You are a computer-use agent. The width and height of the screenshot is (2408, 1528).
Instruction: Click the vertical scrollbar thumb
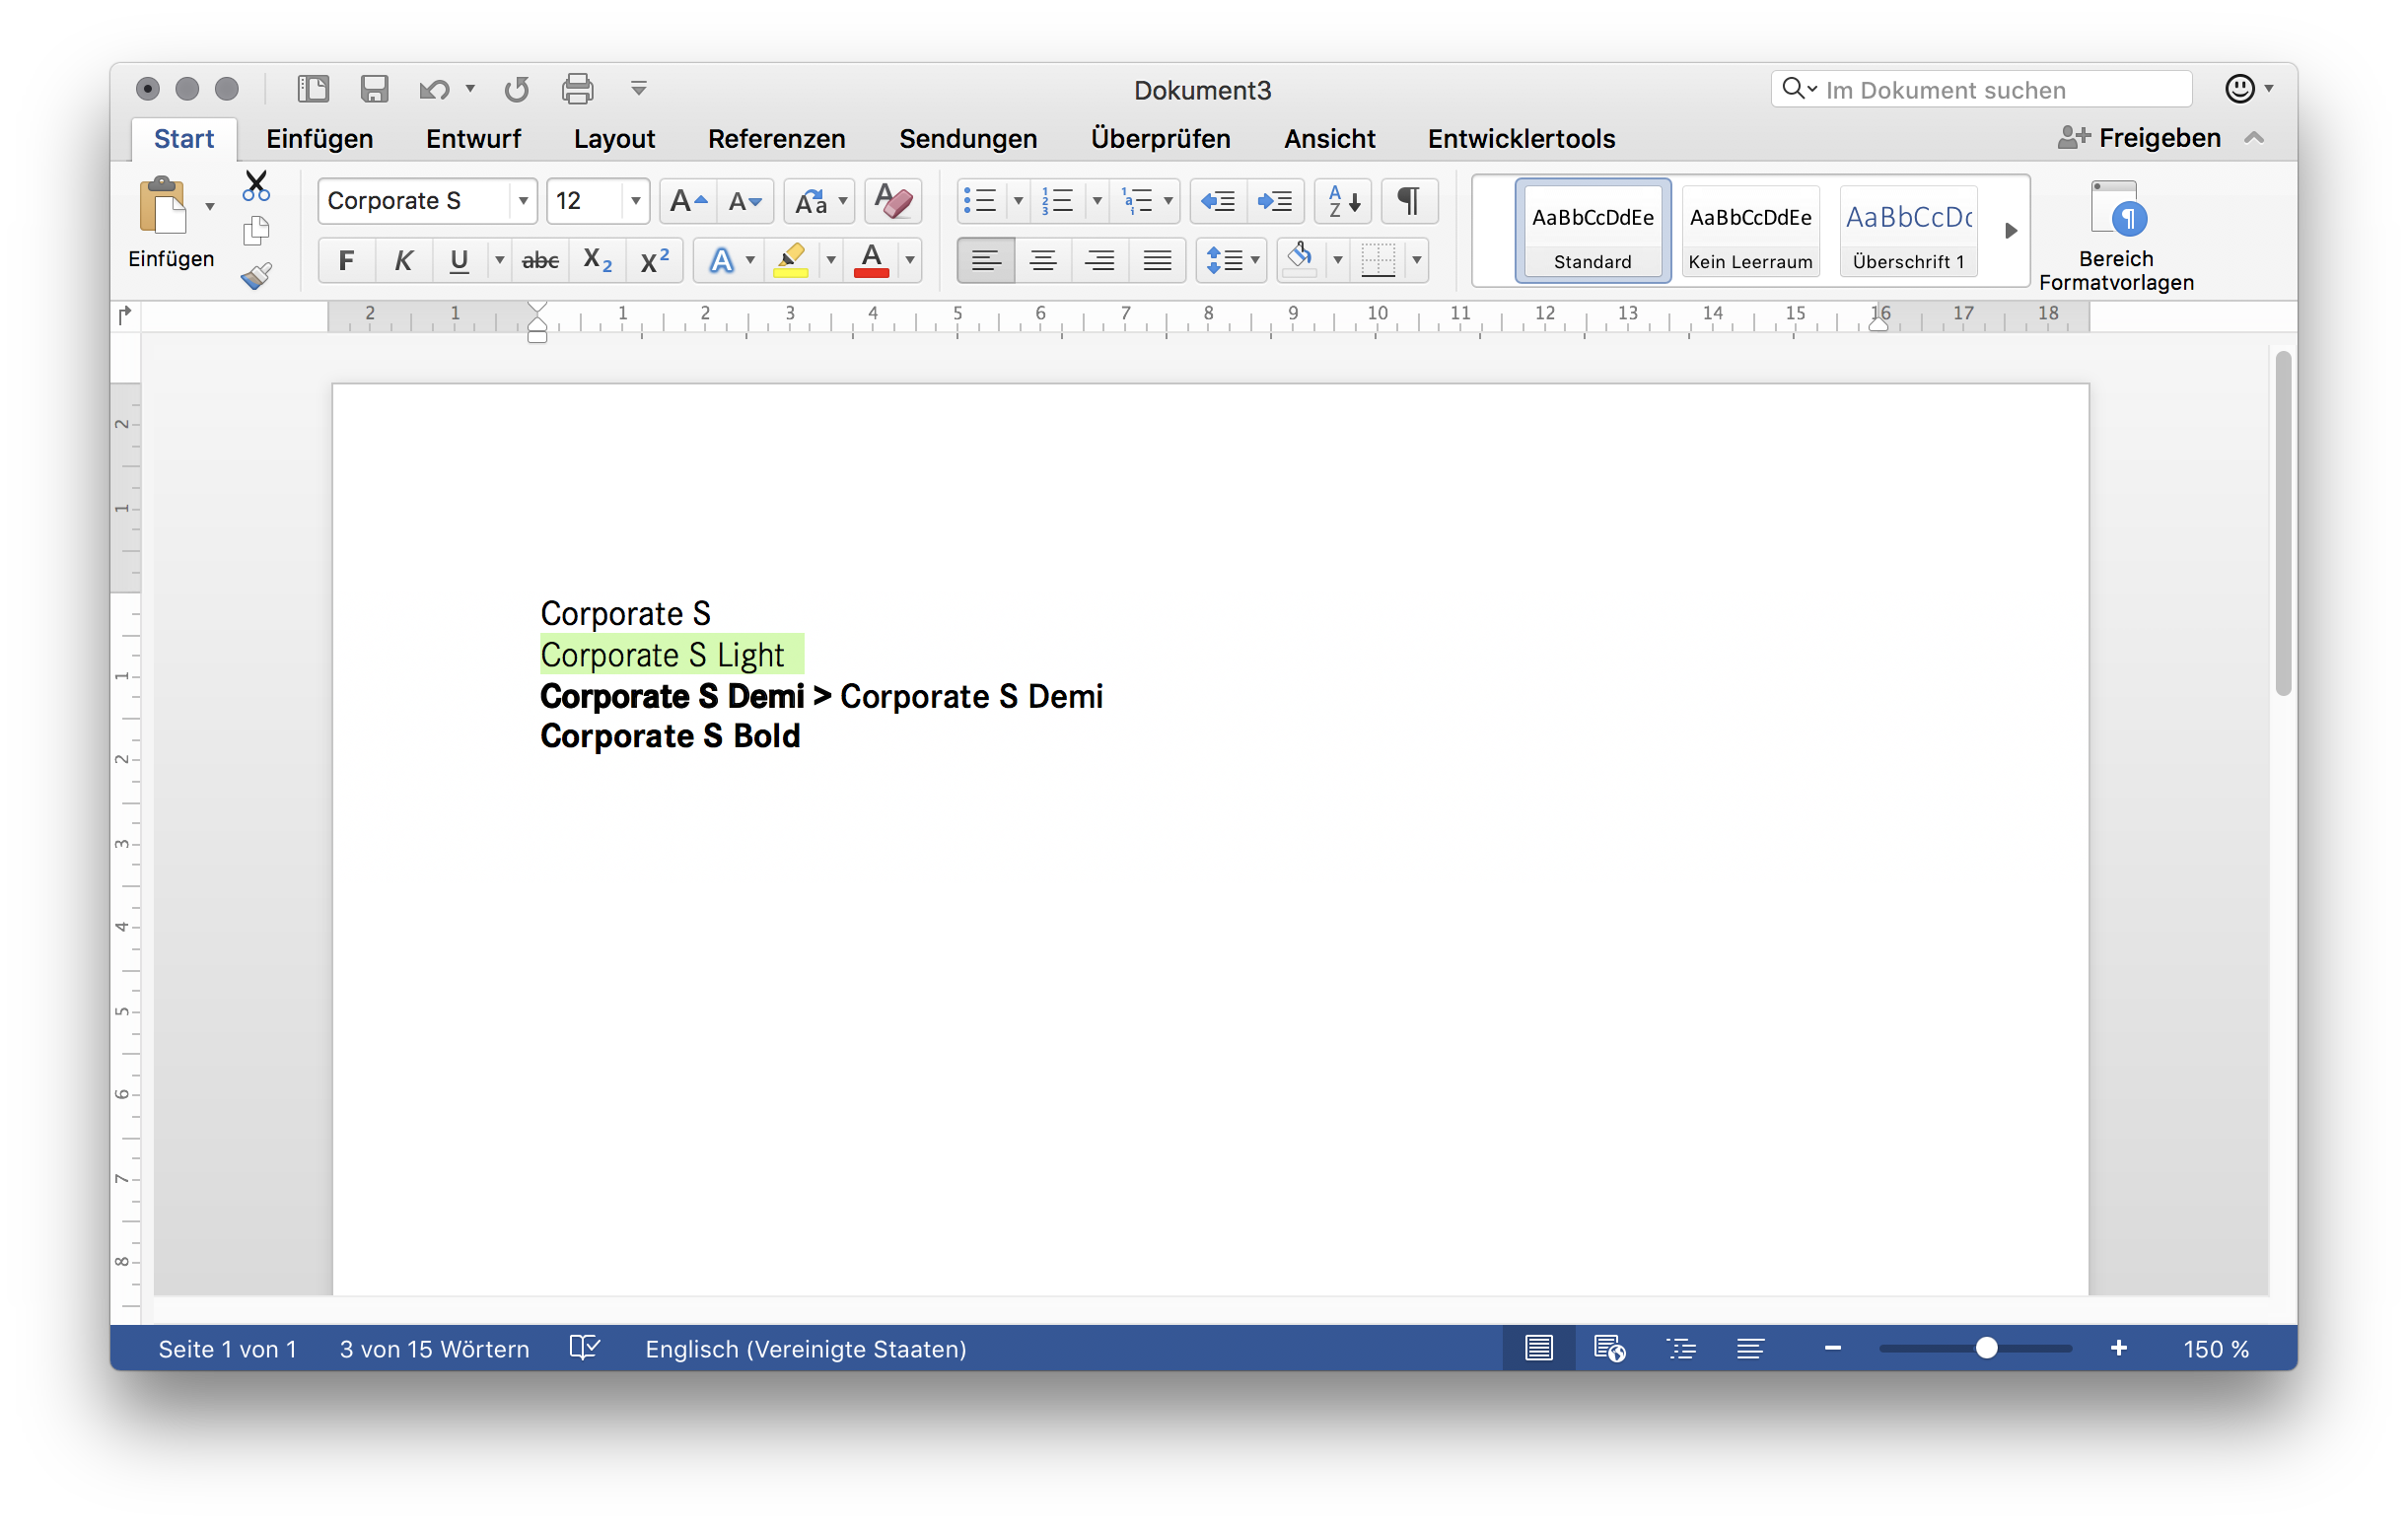2282,523
